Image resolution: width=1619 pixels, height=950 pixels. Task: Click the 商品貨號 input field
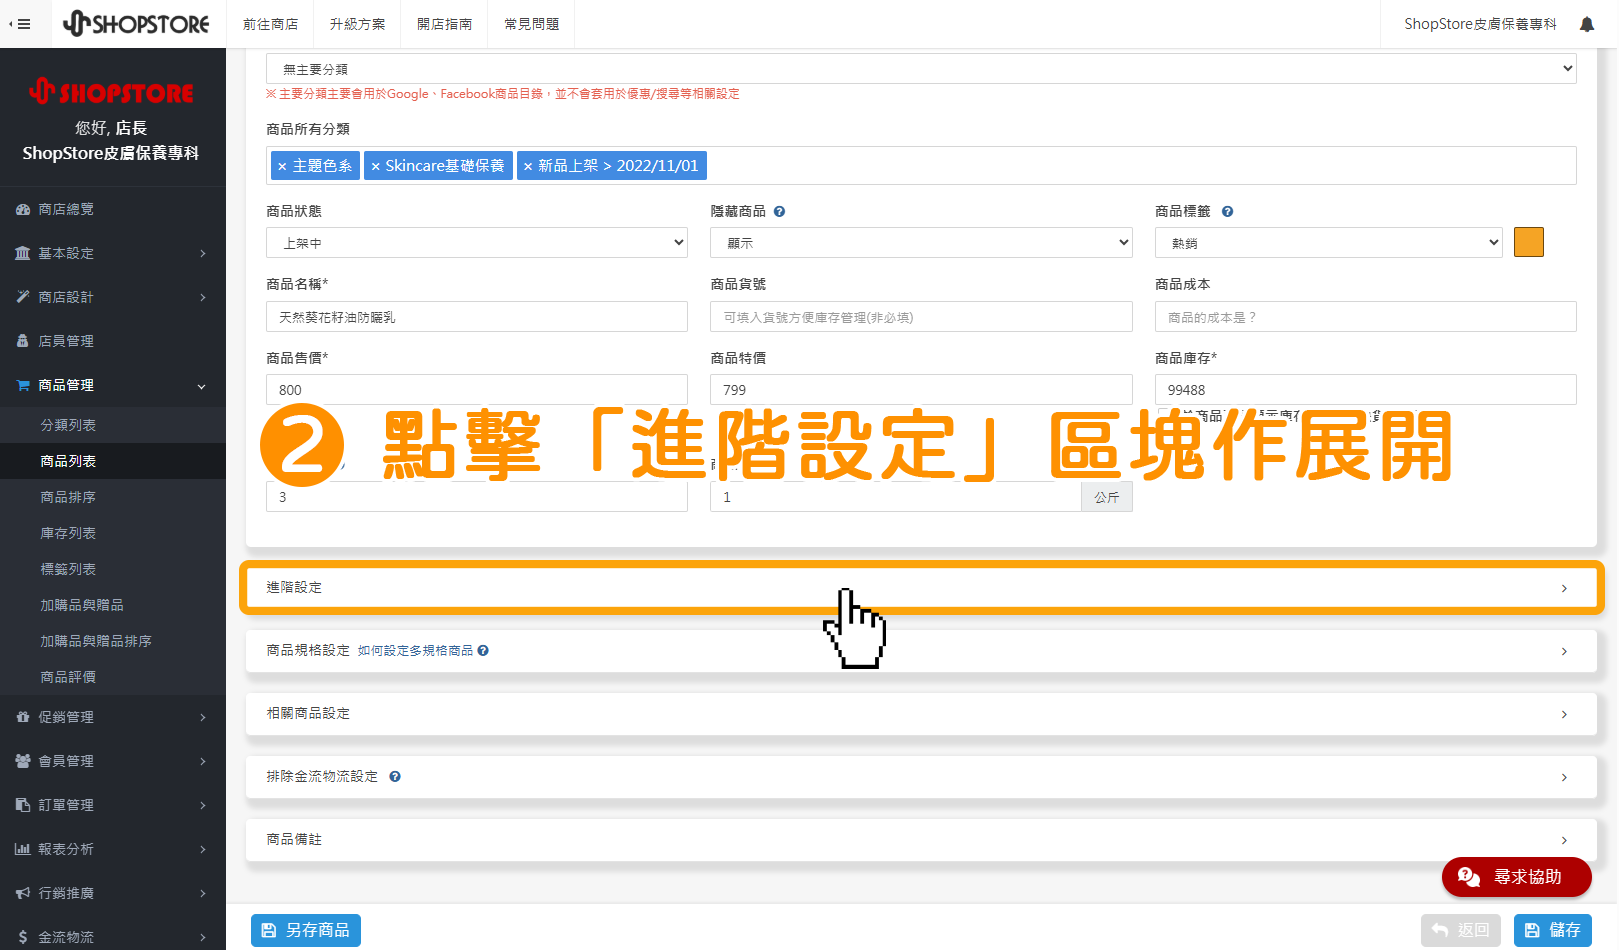pos(921,317)
